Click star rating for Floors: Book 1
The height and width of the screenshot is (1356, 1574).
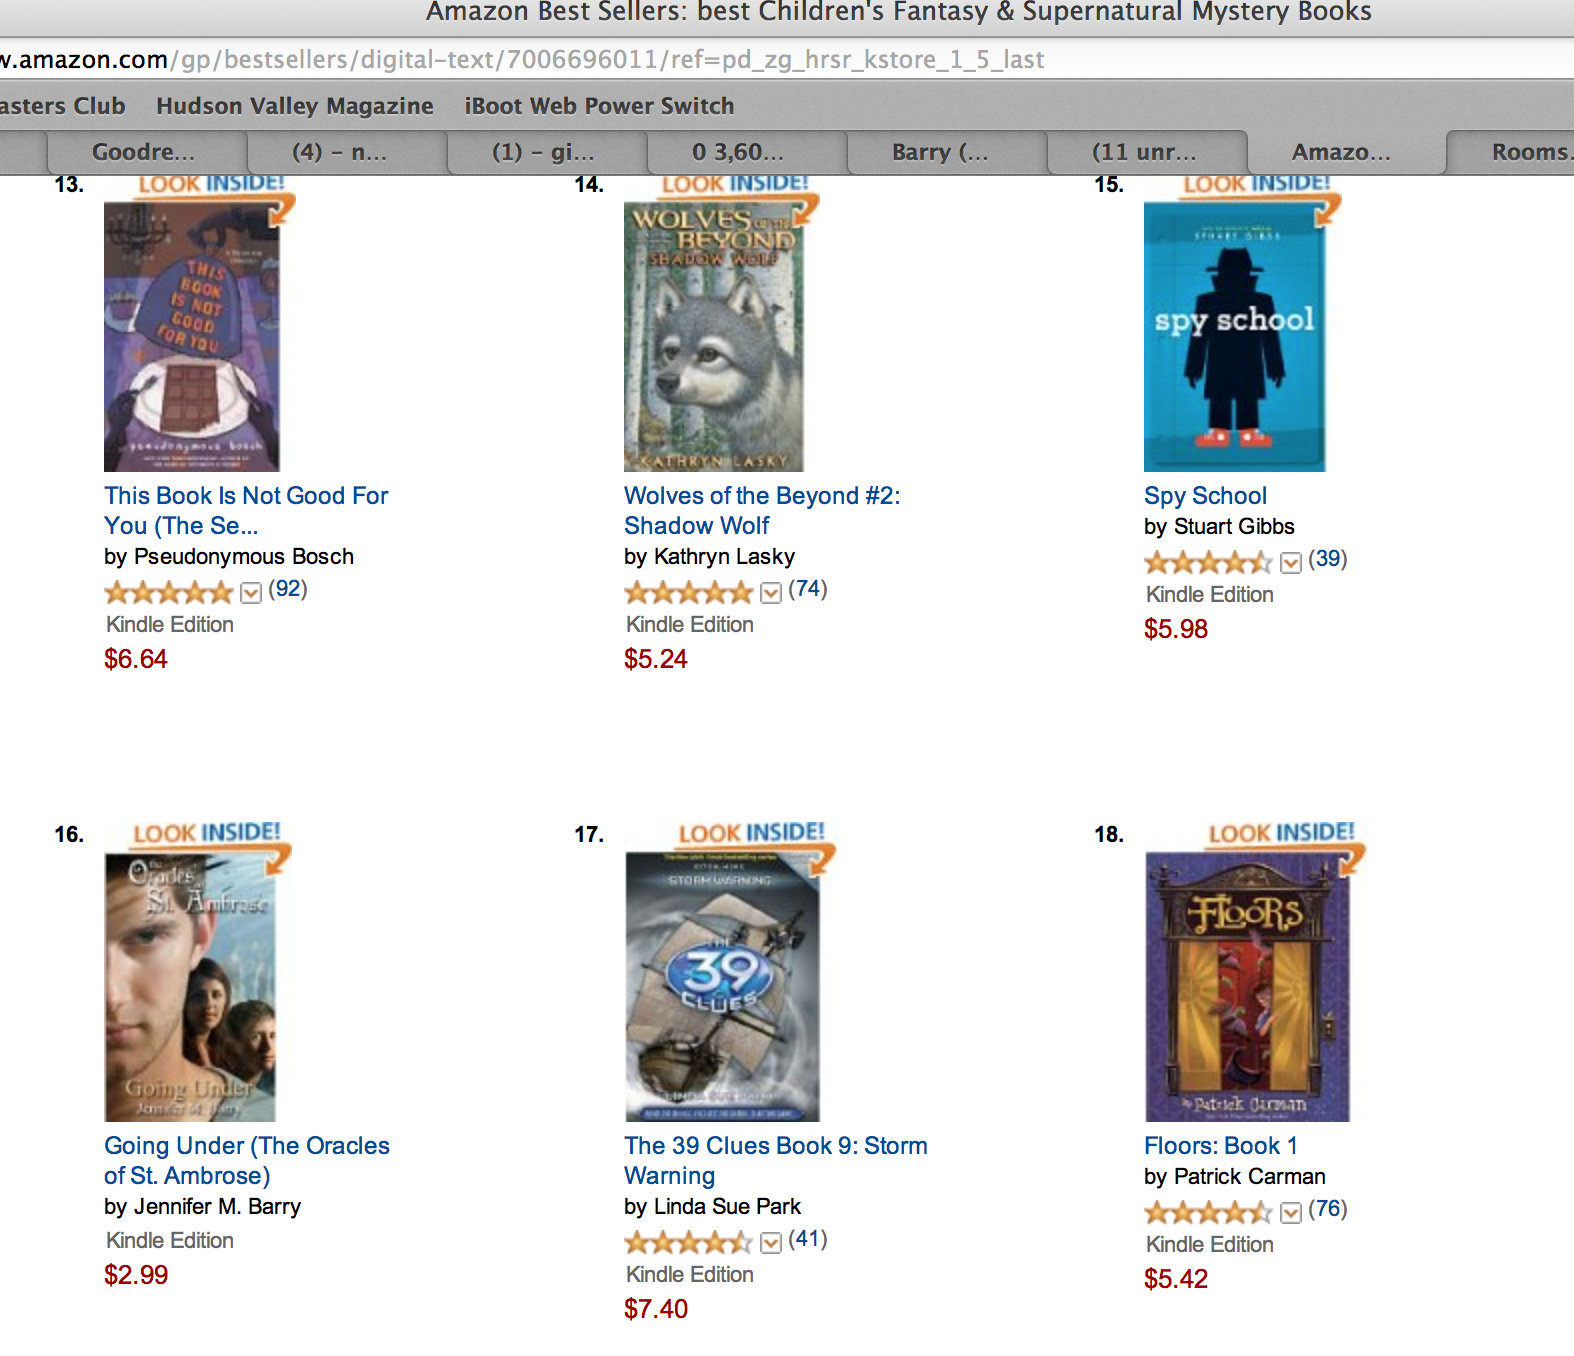pyautogui.click(x=1208, y=1212)
